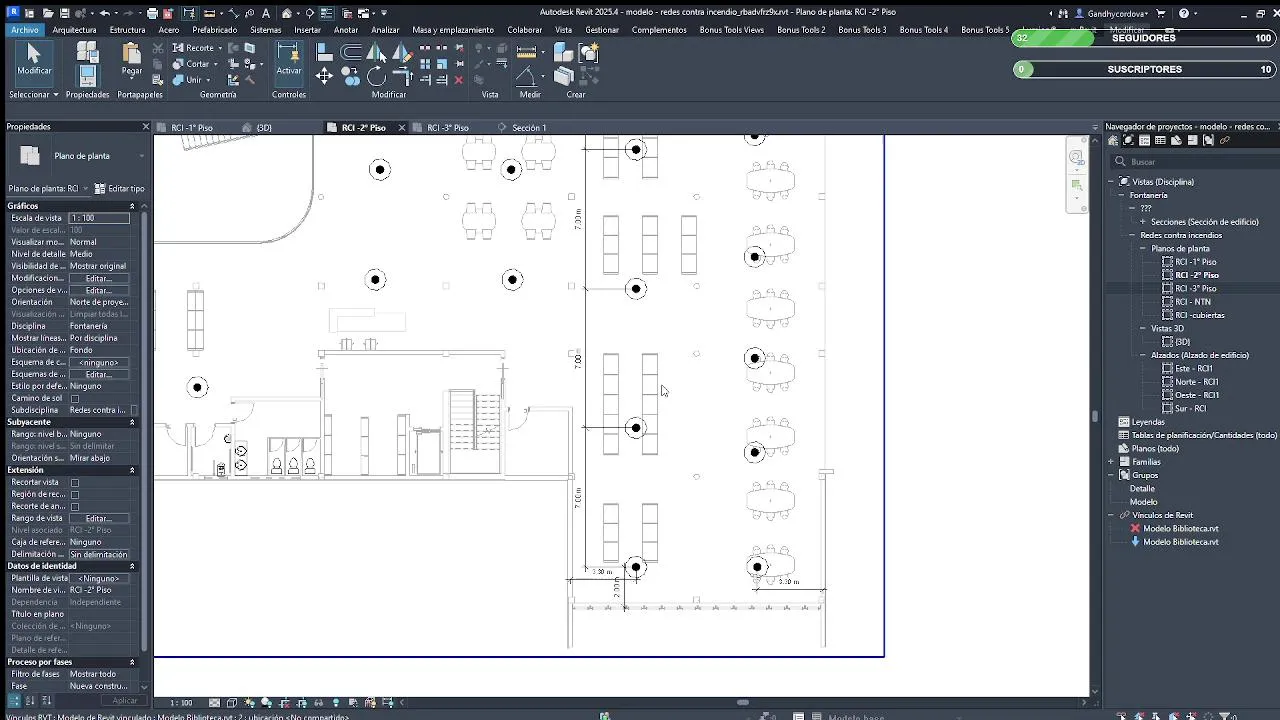Click the Unir geometry tool
1280x720 pixels.
186,80
